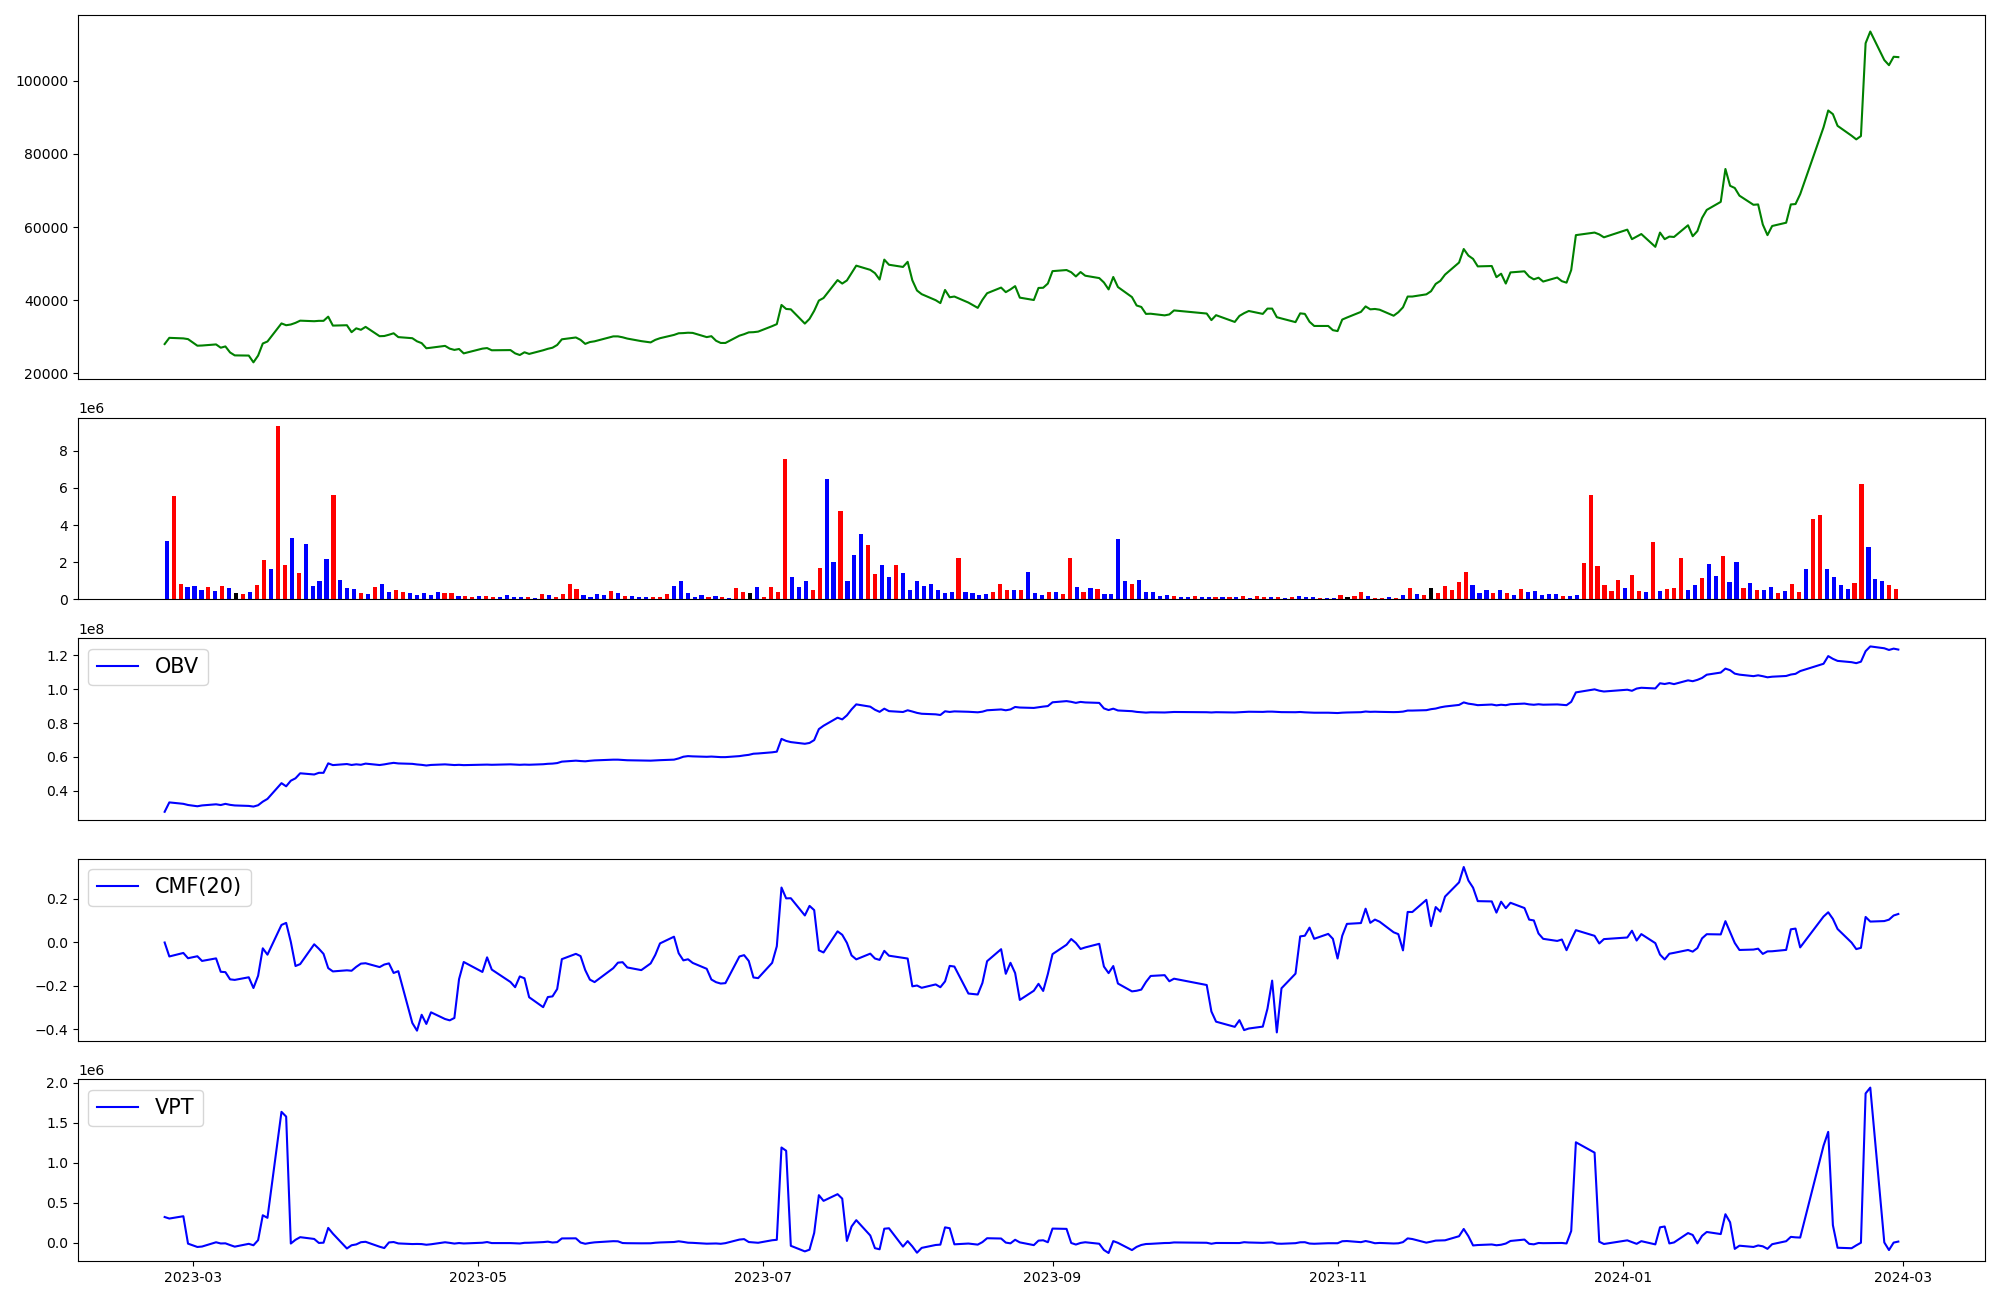Click the 100000 price axis label
2000x1300 pixels.
click(42, 81)
